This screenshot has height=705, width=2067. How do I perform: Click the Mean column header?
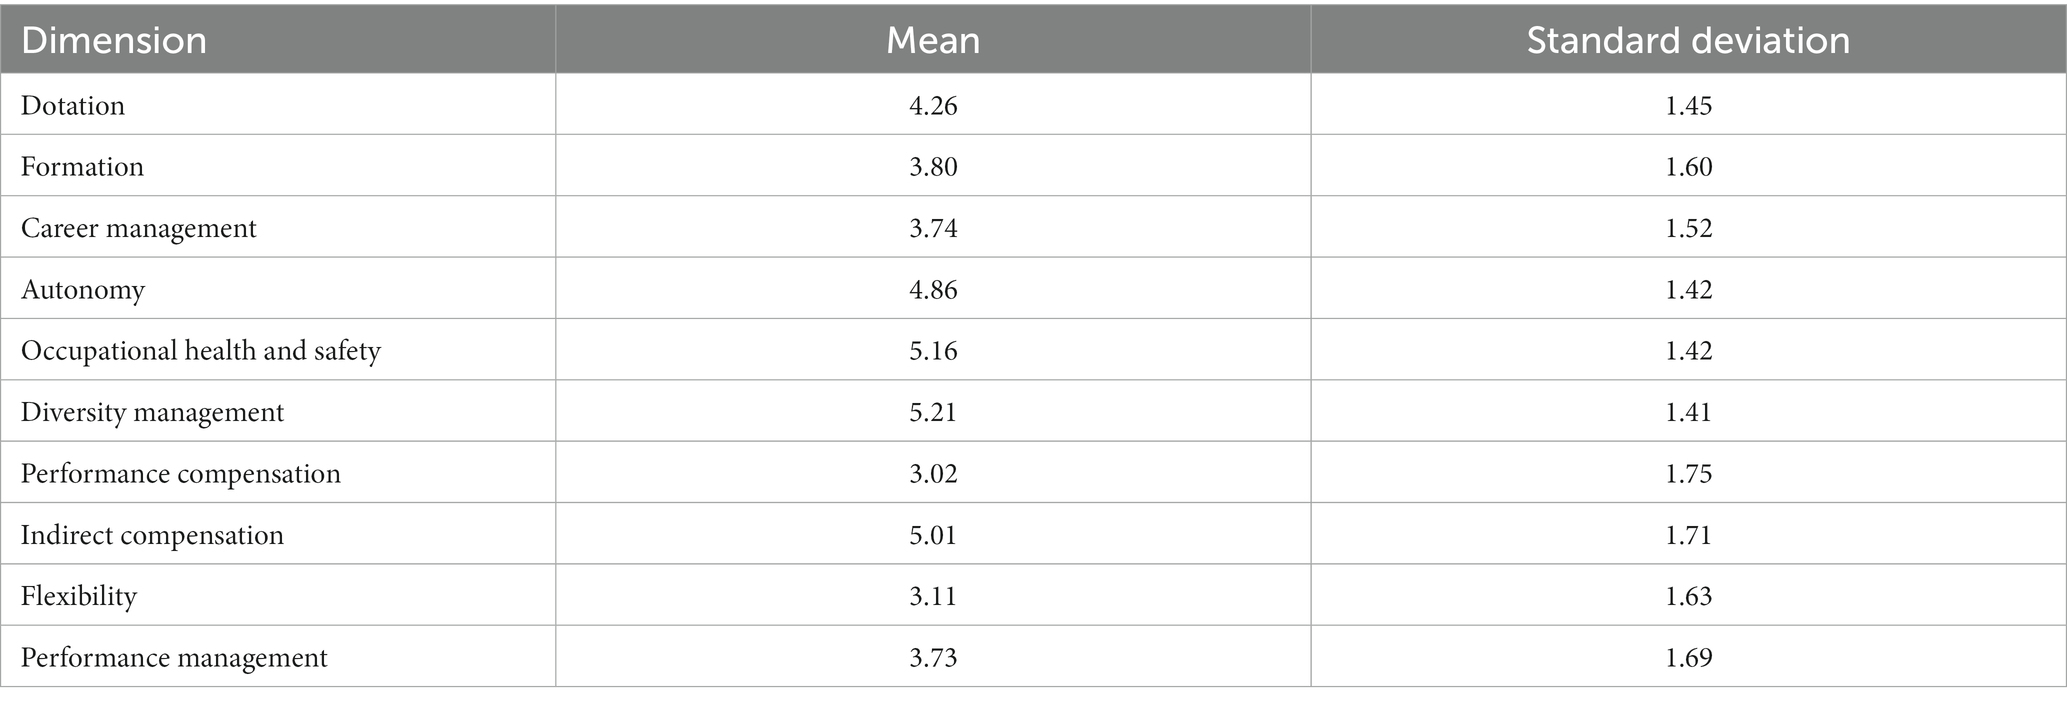click(x=933, y=41)
